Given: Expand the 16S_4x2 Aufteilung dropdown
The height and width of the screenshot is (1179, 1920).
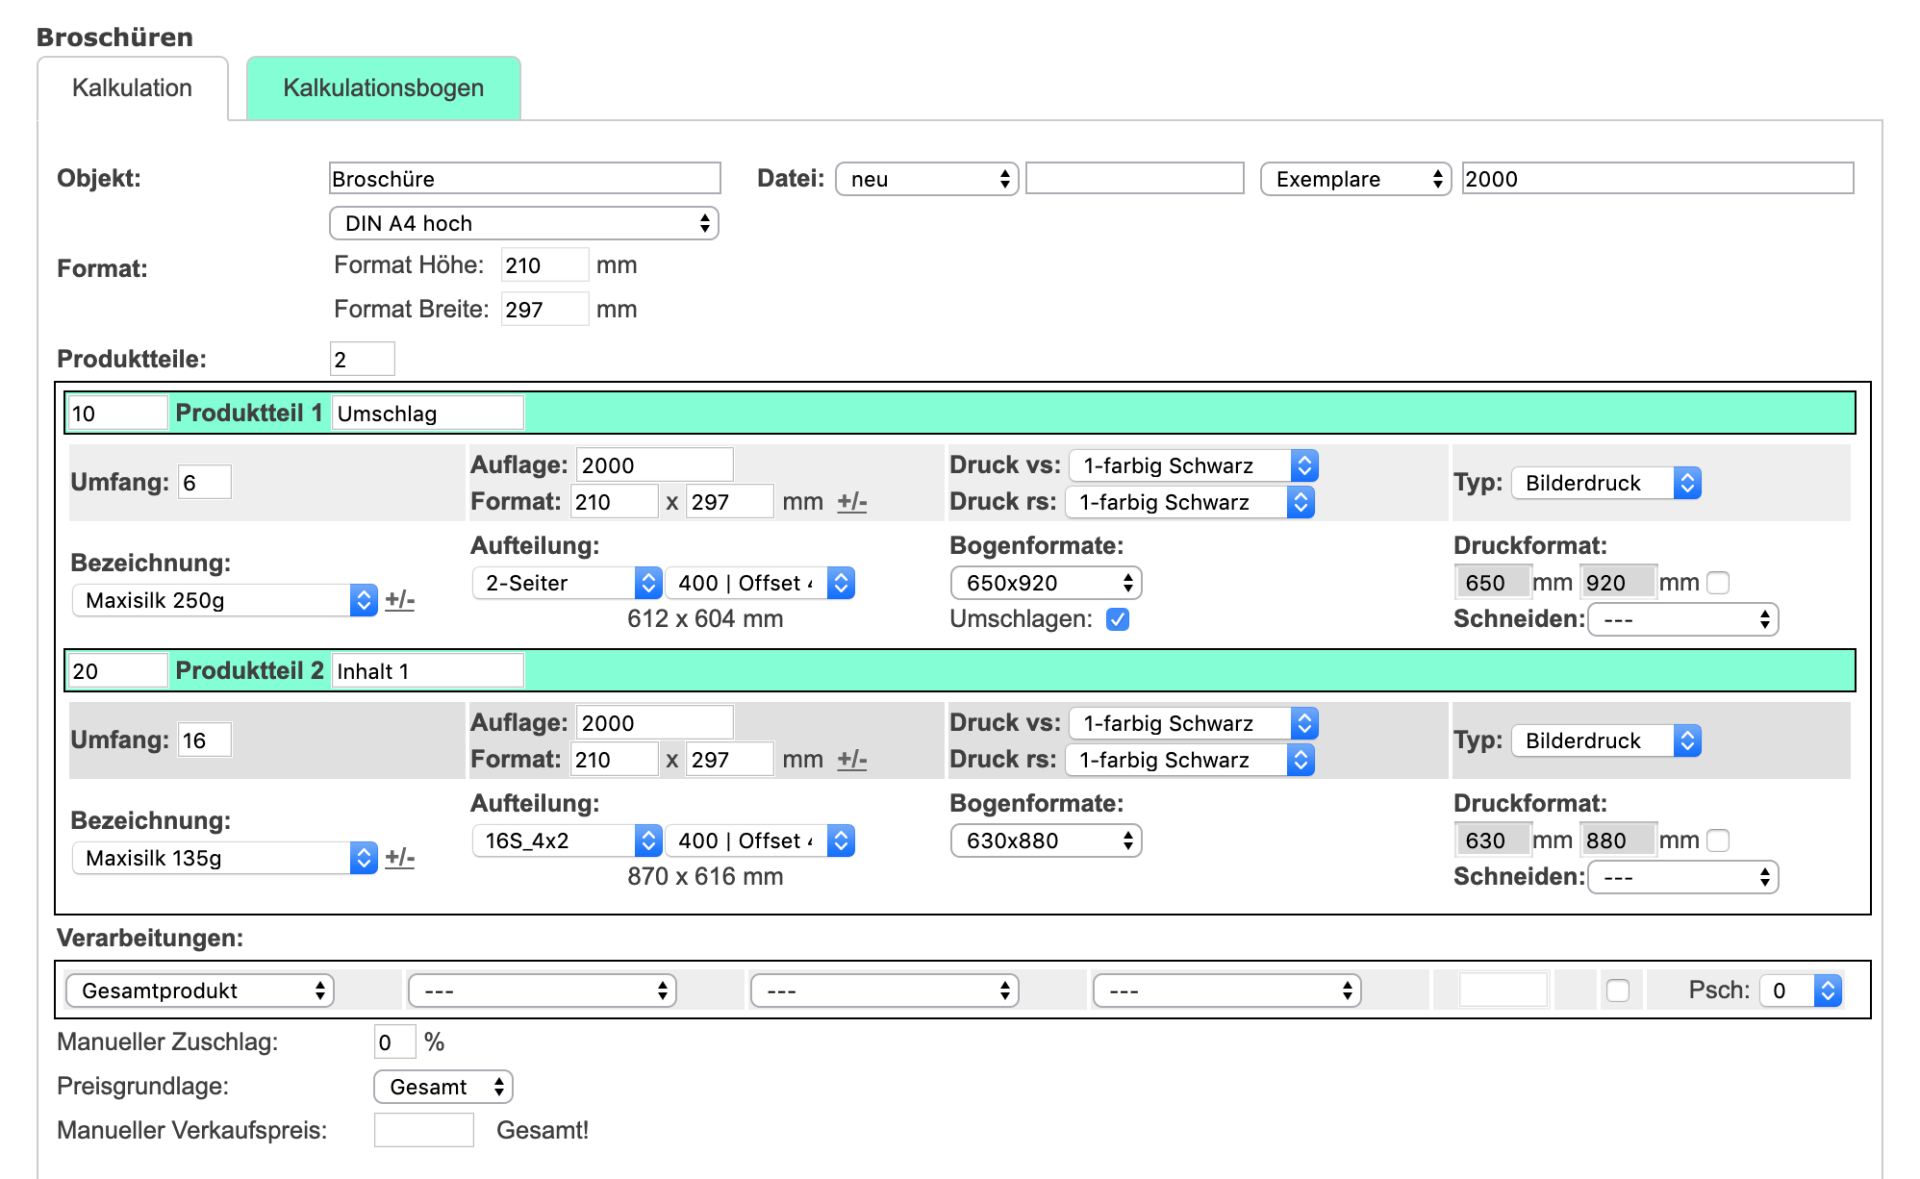Looking at the screenshot, I should point(566,840).
